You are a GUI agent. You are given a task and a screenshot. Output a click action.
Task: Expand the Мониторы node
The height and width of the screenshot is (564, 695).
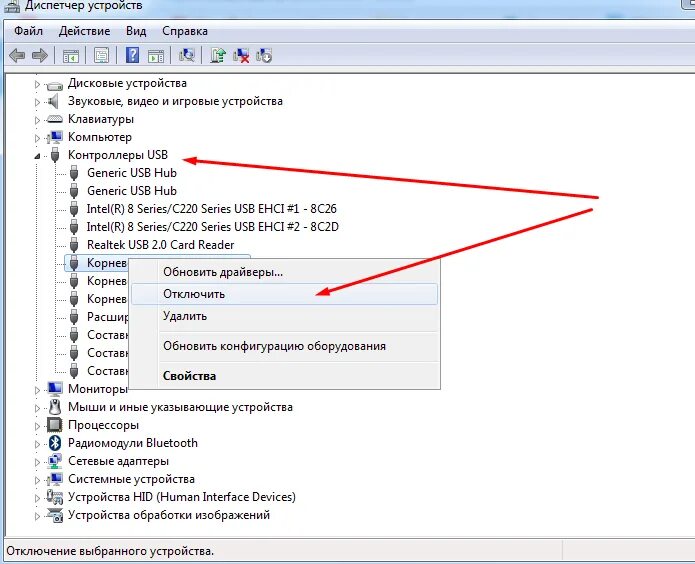[38, 390]
